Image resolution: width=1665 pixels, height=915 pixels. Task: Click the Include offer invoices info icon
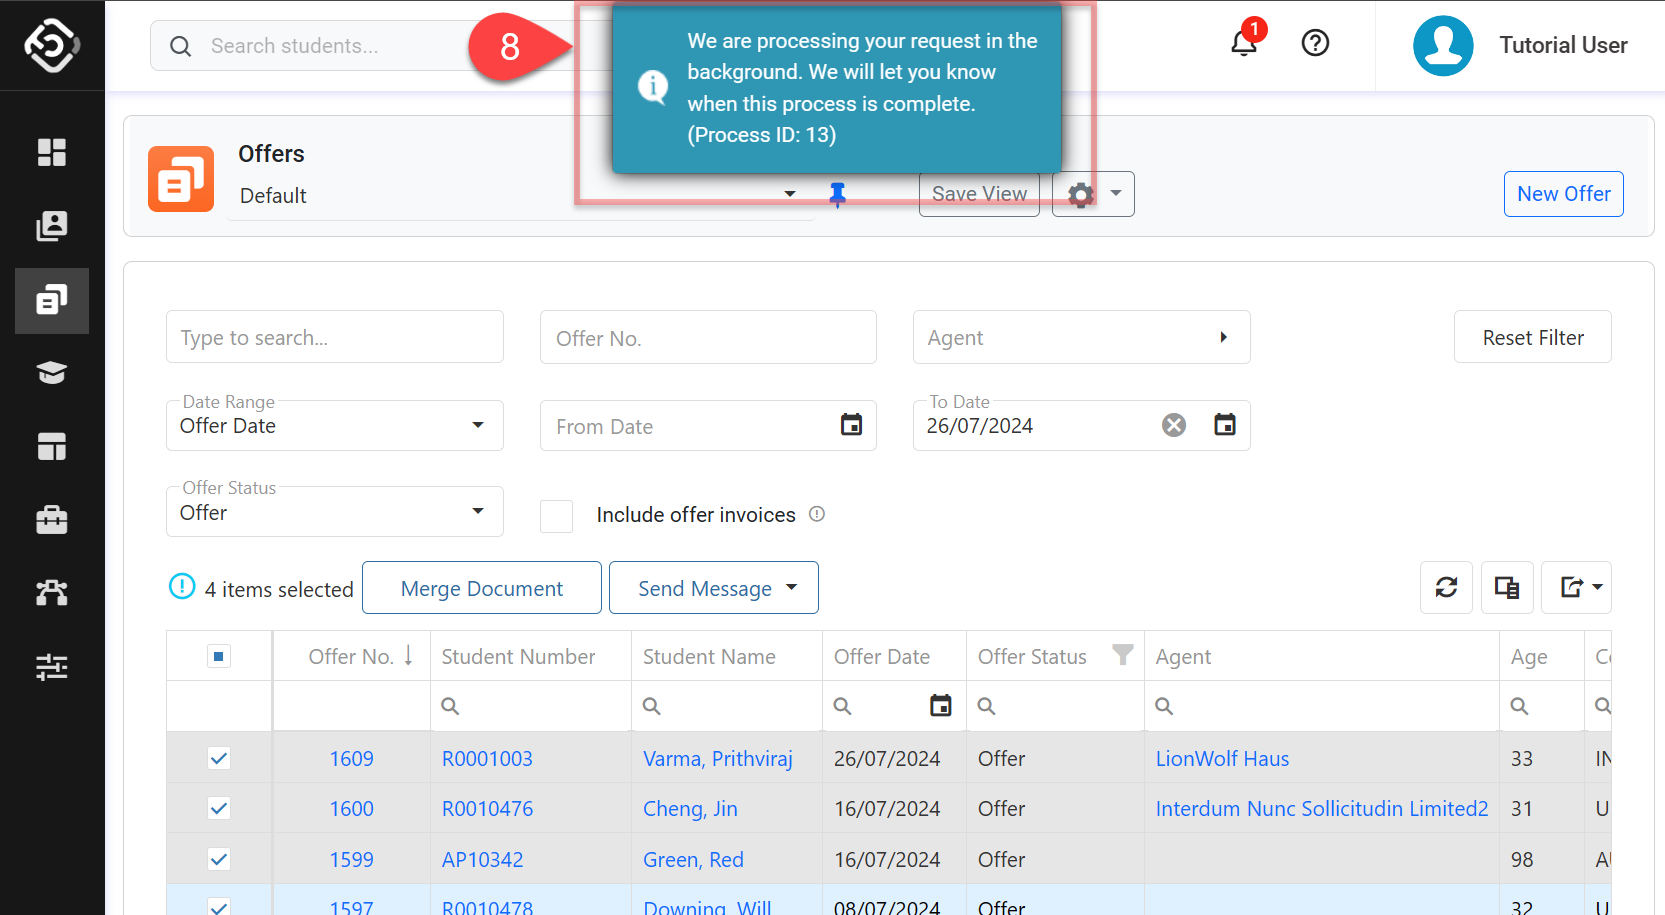pos(817,514)
